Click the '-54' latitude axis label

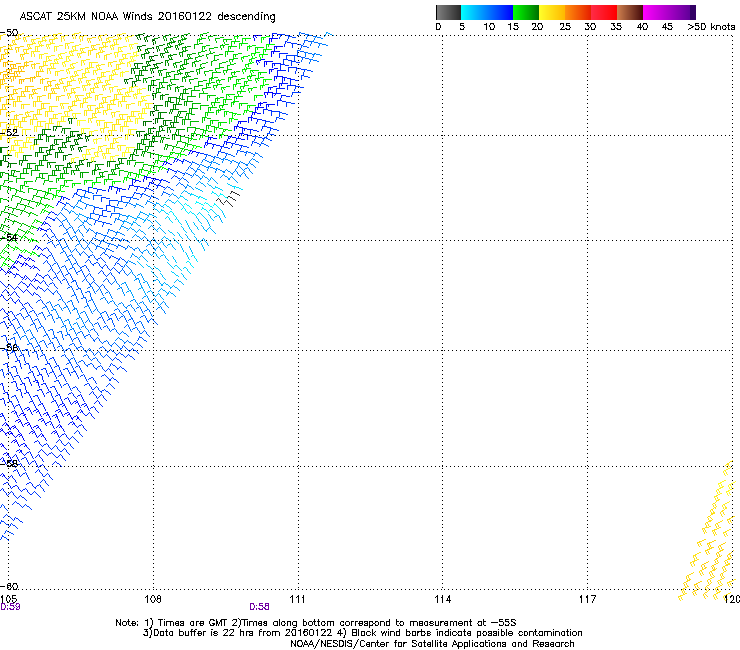pyautogui.click(x=9, y=237)
